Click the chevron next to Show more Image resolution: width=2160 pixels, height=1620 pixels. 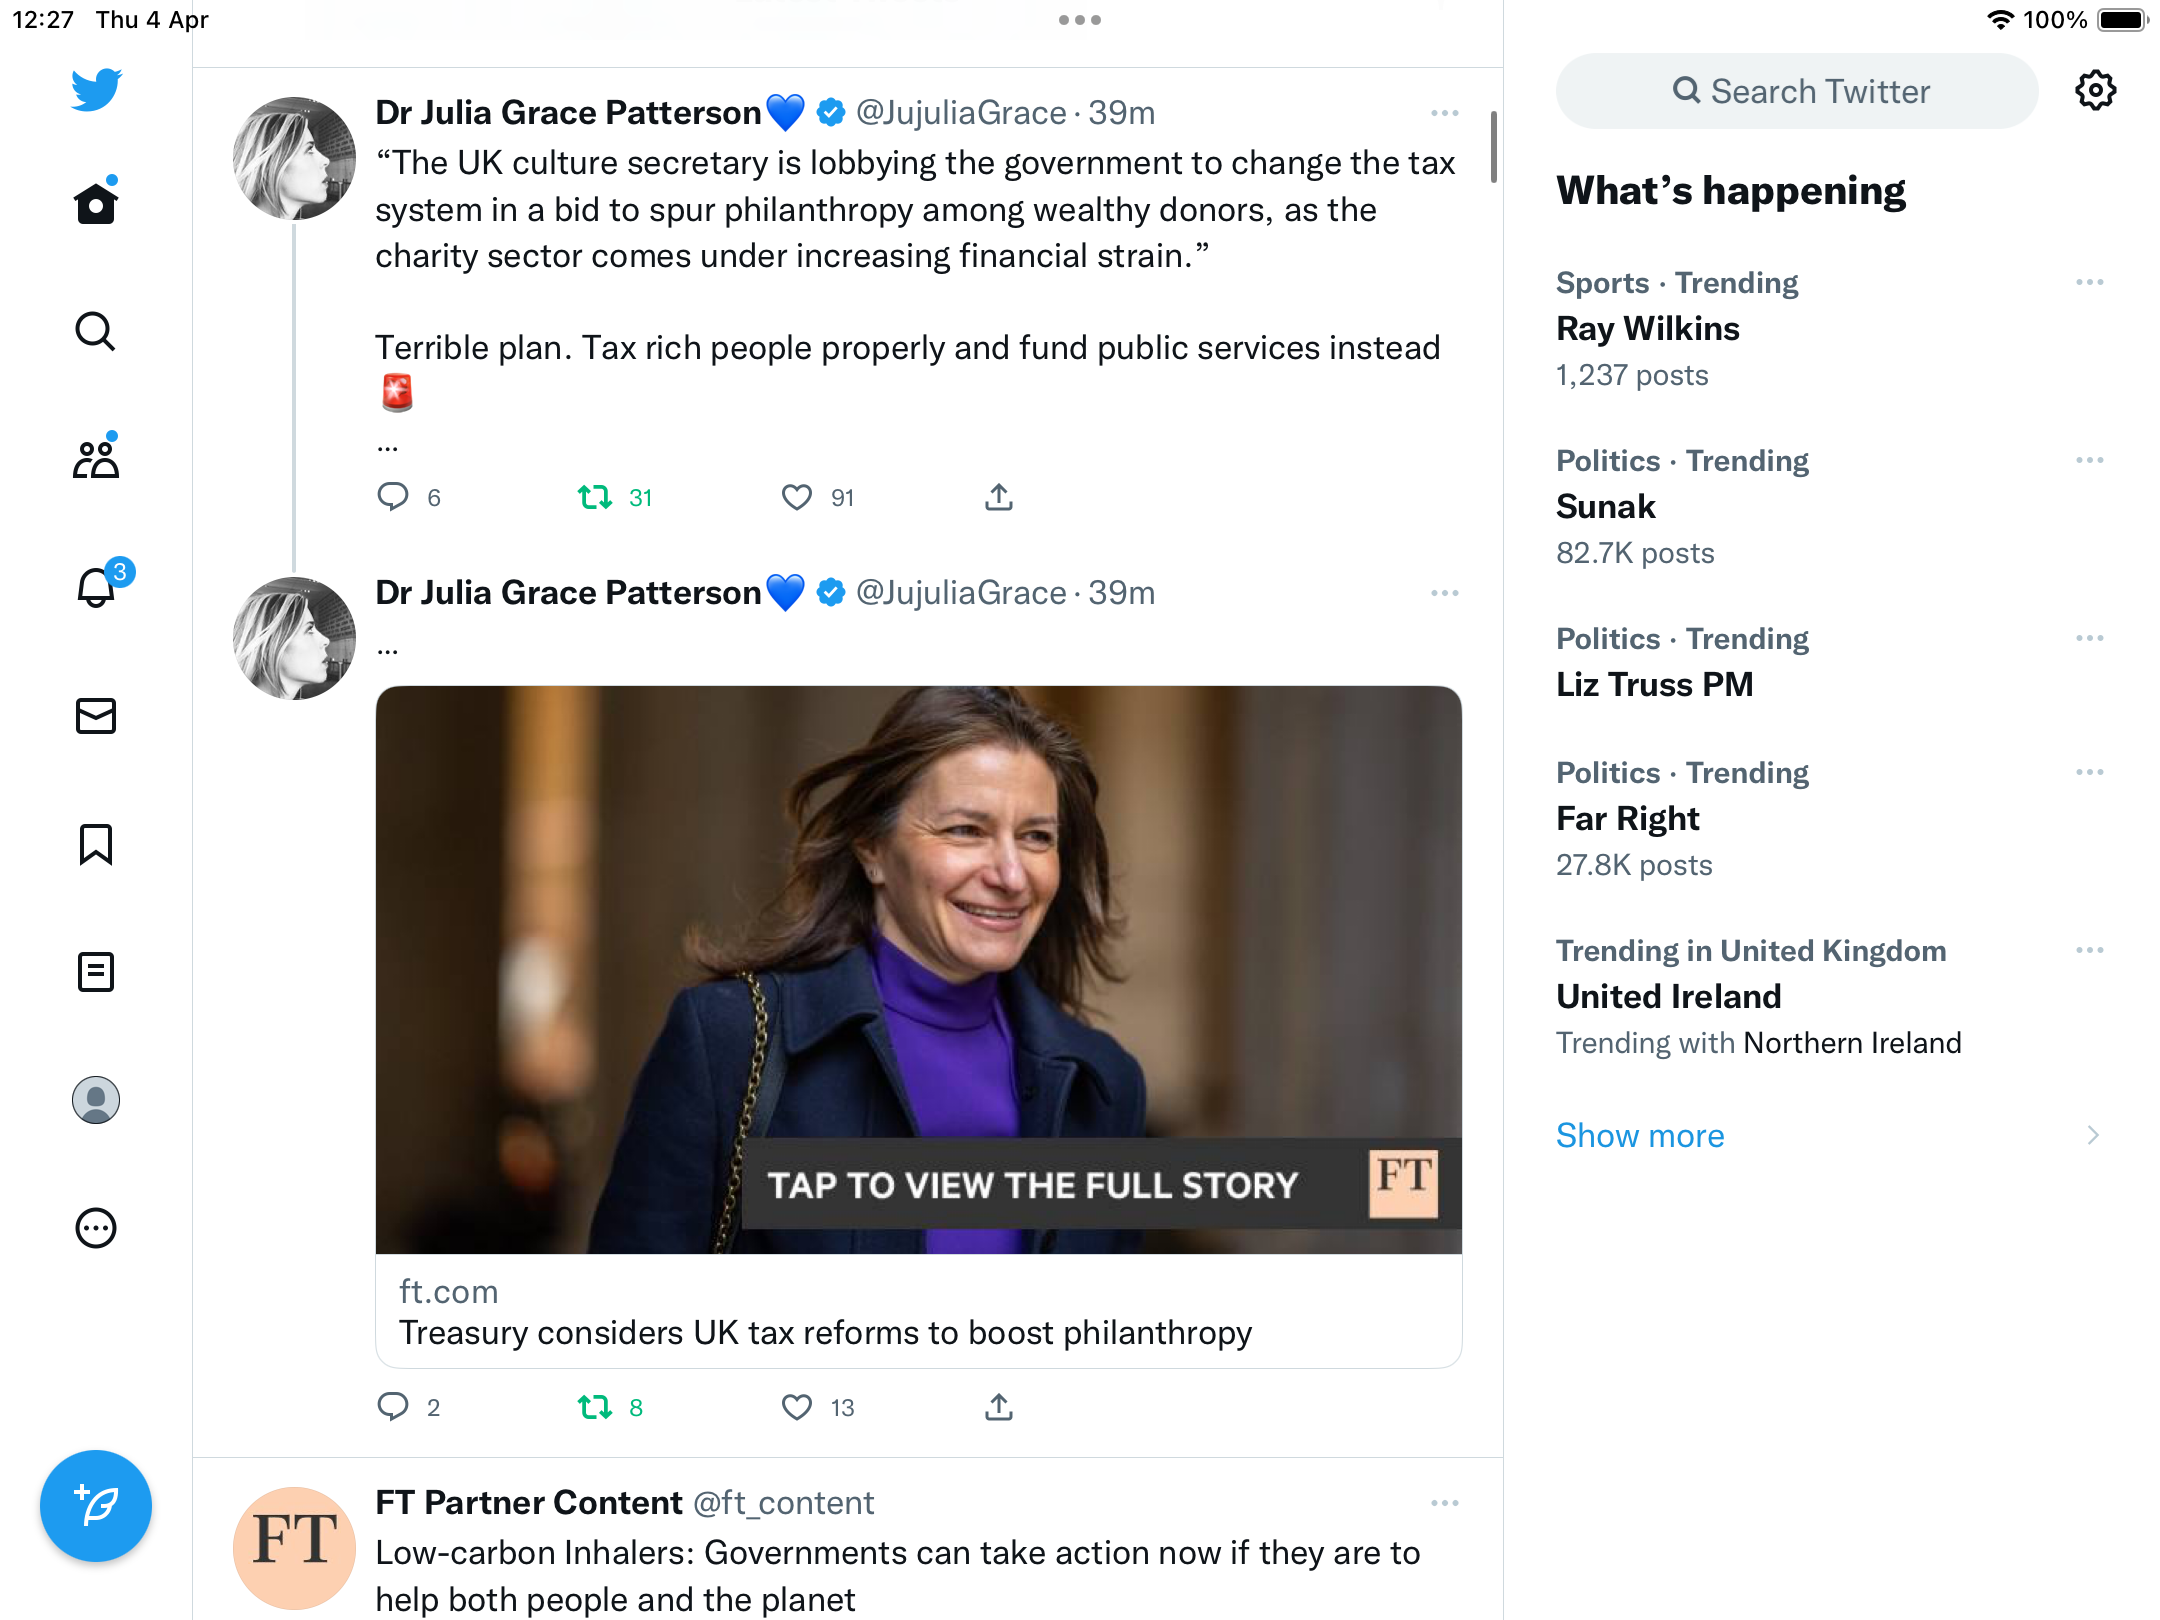pyautogui.click(x=2093, y=1135)
